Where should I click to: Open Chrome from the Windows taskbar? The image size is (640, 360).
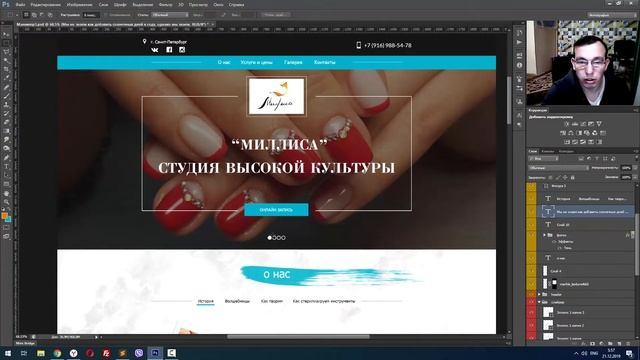57,353
